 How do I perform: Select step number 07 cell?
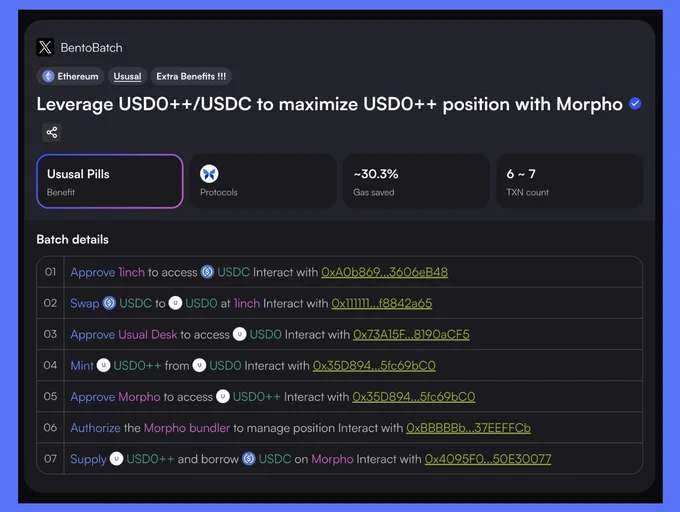[x=50, y=458]
